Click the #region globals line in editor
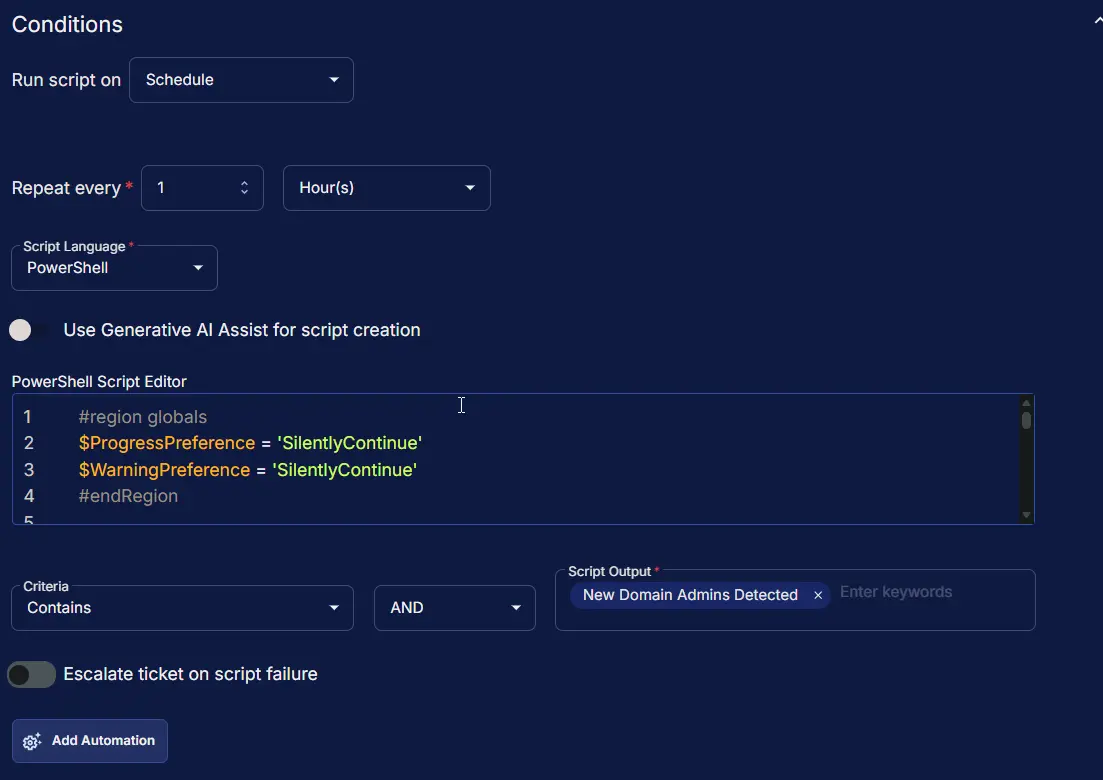 [x=142, y=417]
